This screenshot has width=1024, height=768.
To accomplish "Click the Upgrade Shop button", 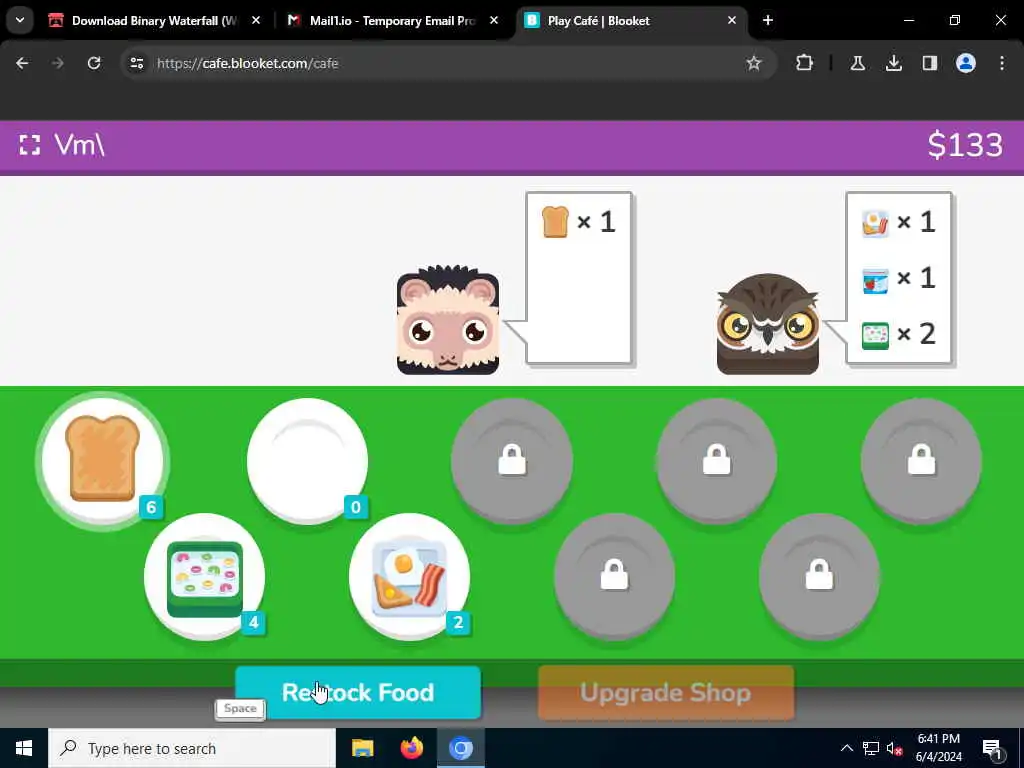I will (x=665, y=692).
